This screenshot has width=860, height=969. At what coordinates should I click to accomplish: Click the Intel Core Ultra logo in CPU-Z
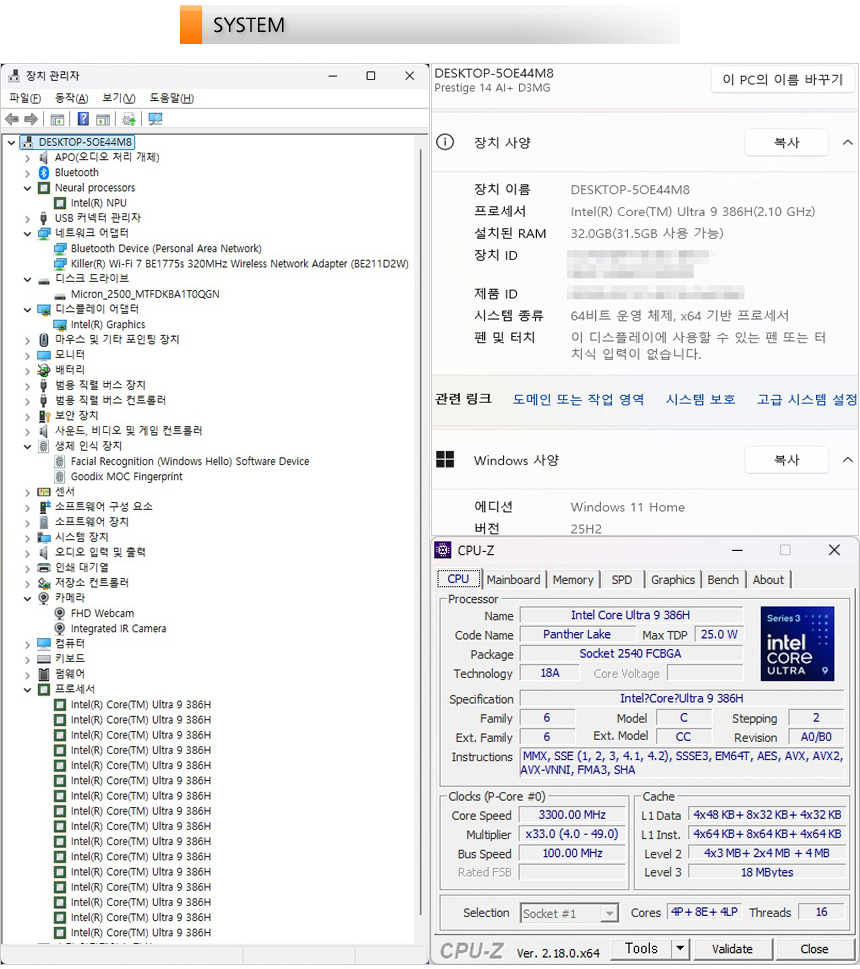[x=796, y=643]
